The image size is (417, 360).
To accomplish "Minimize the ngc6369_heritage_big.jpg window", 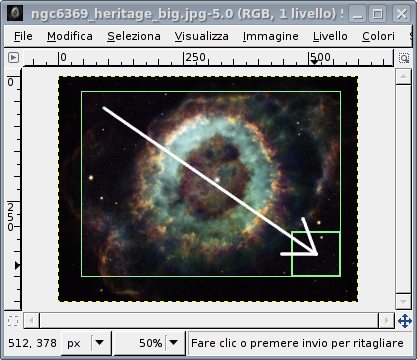I will click(x=357, y=14).
